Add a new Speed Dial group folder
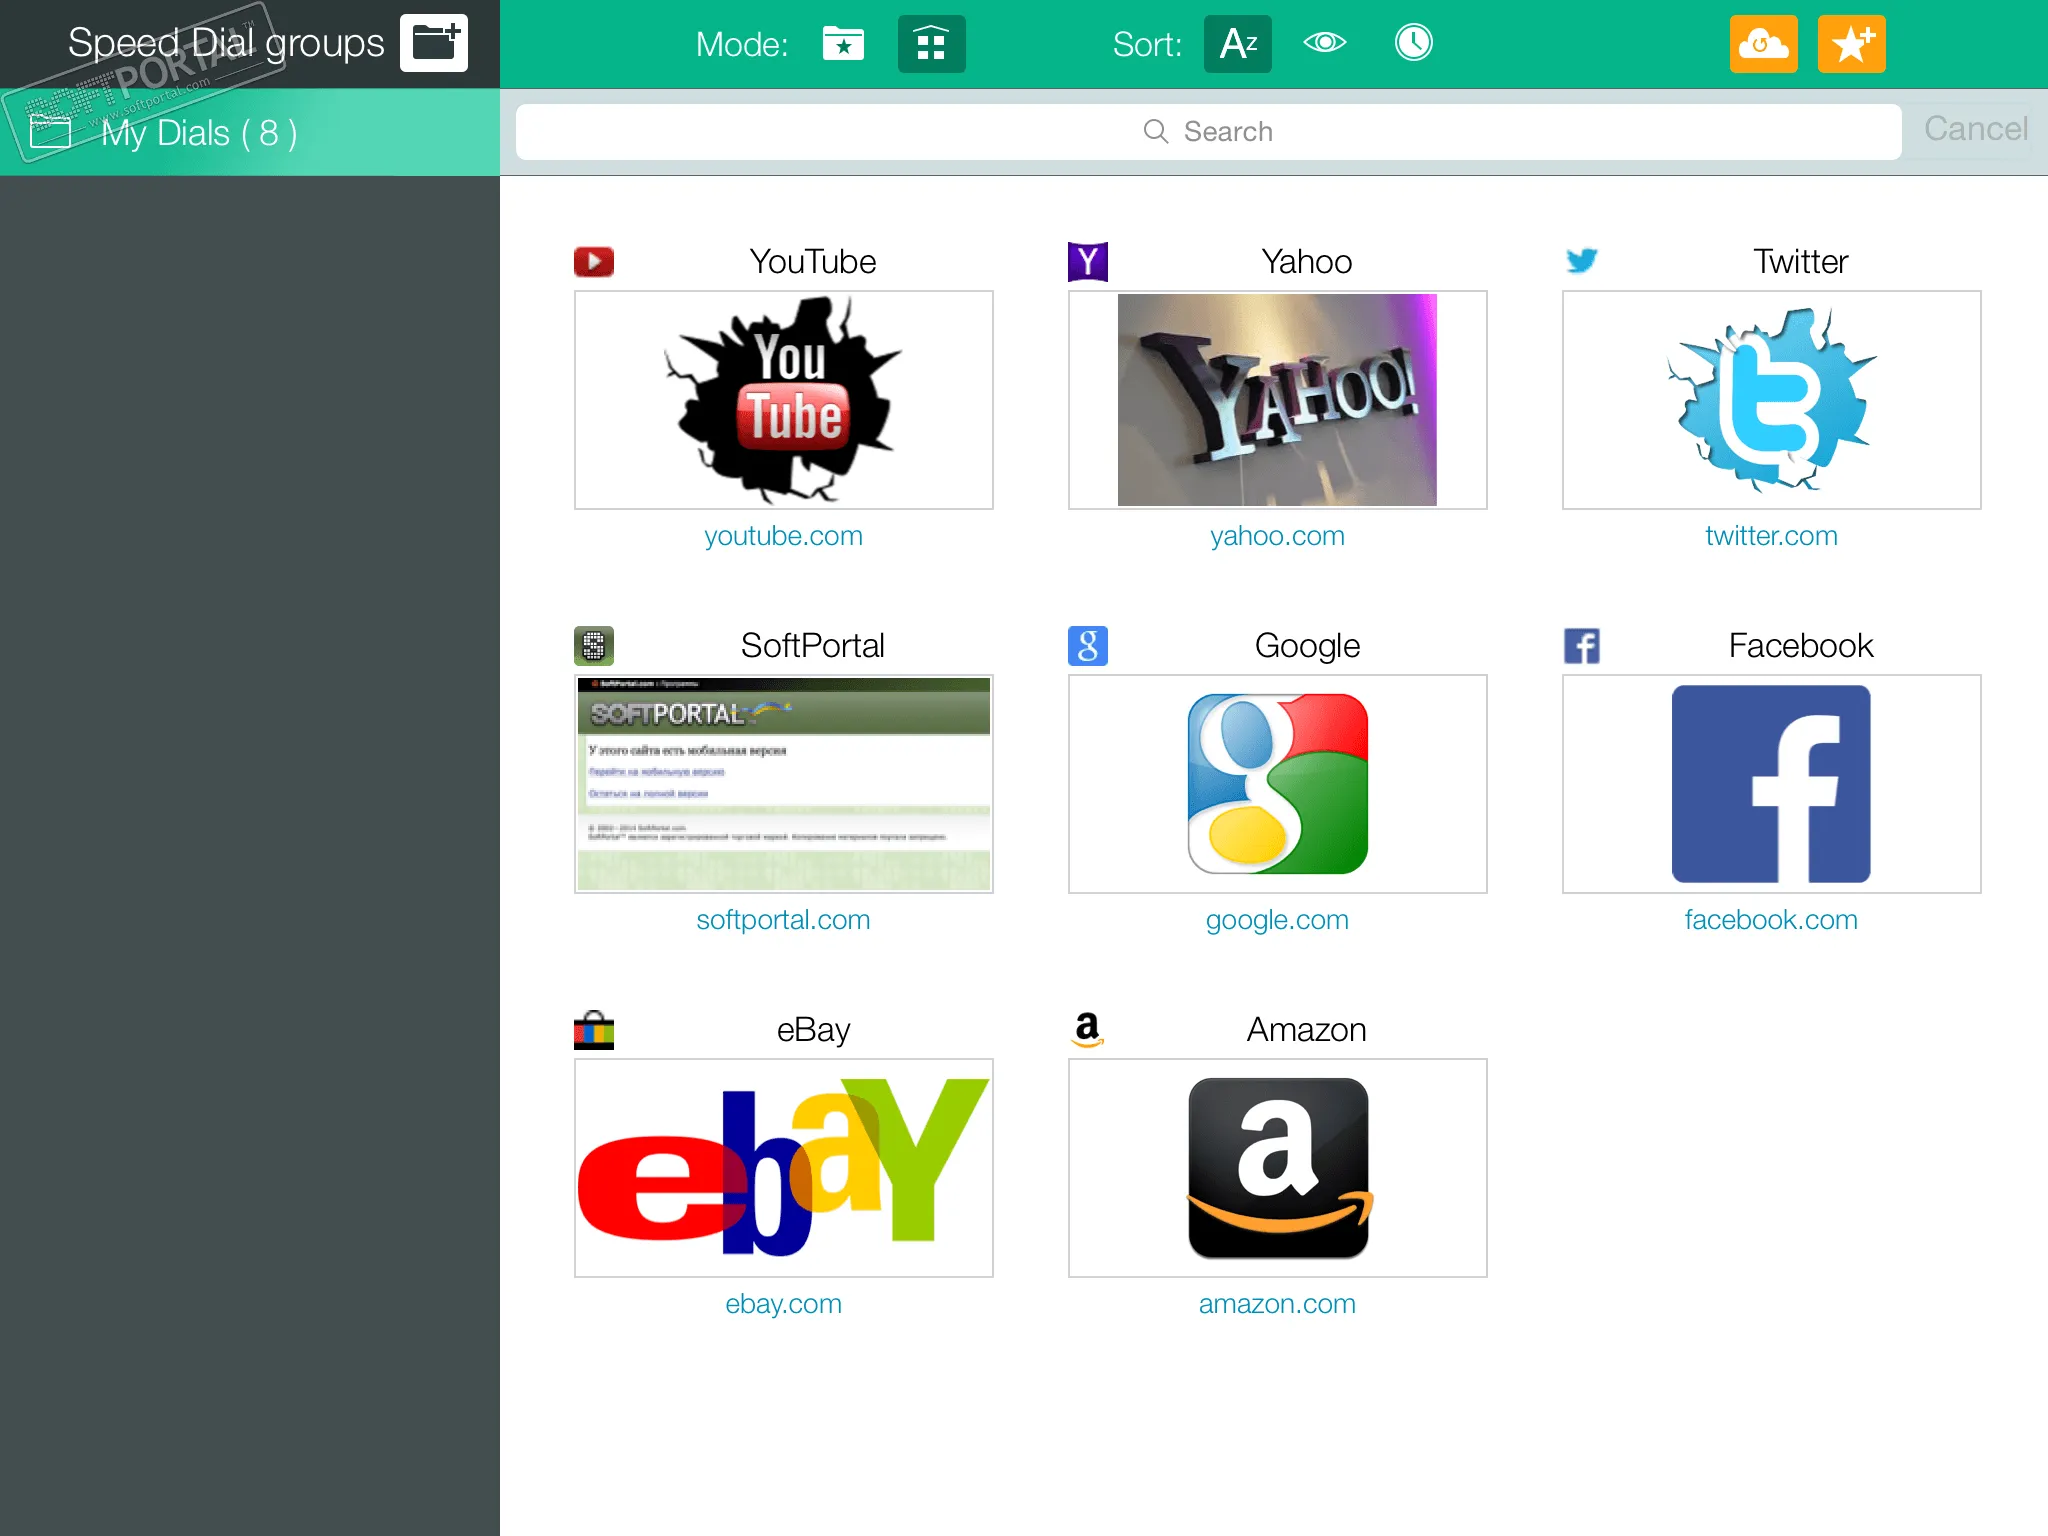The image size is (2048, 1536). coord(434,43)
